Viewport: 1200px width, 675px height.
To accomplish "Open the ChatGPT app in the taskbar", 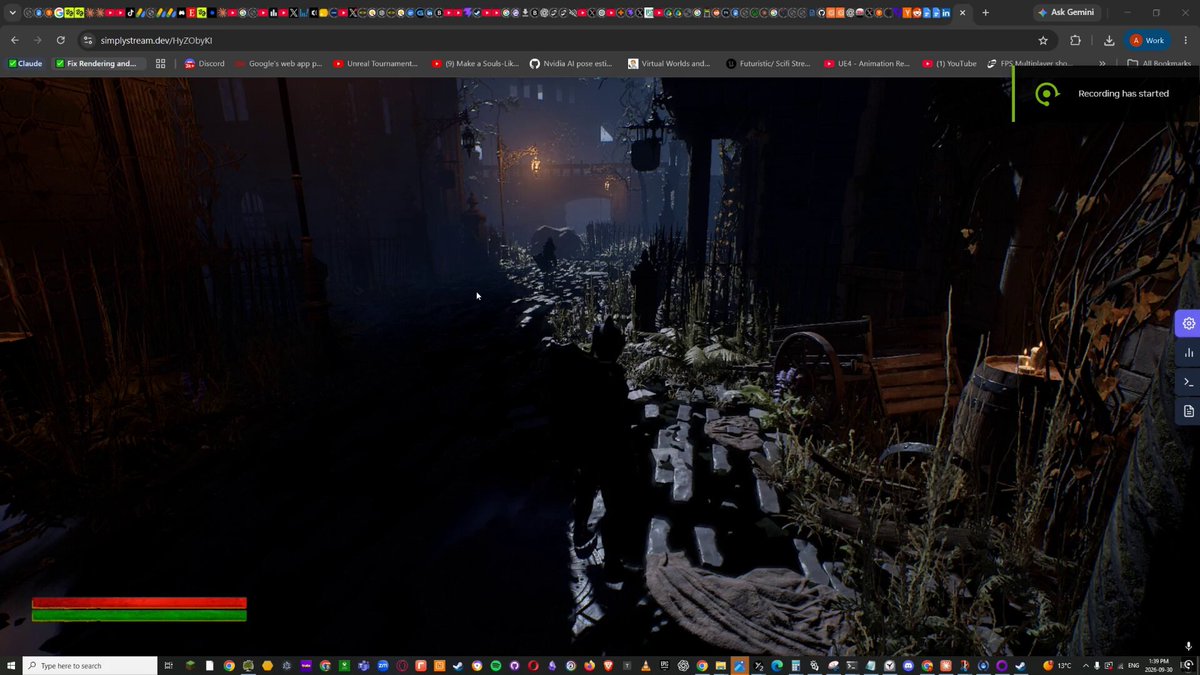I will click(x=684, y=665).
